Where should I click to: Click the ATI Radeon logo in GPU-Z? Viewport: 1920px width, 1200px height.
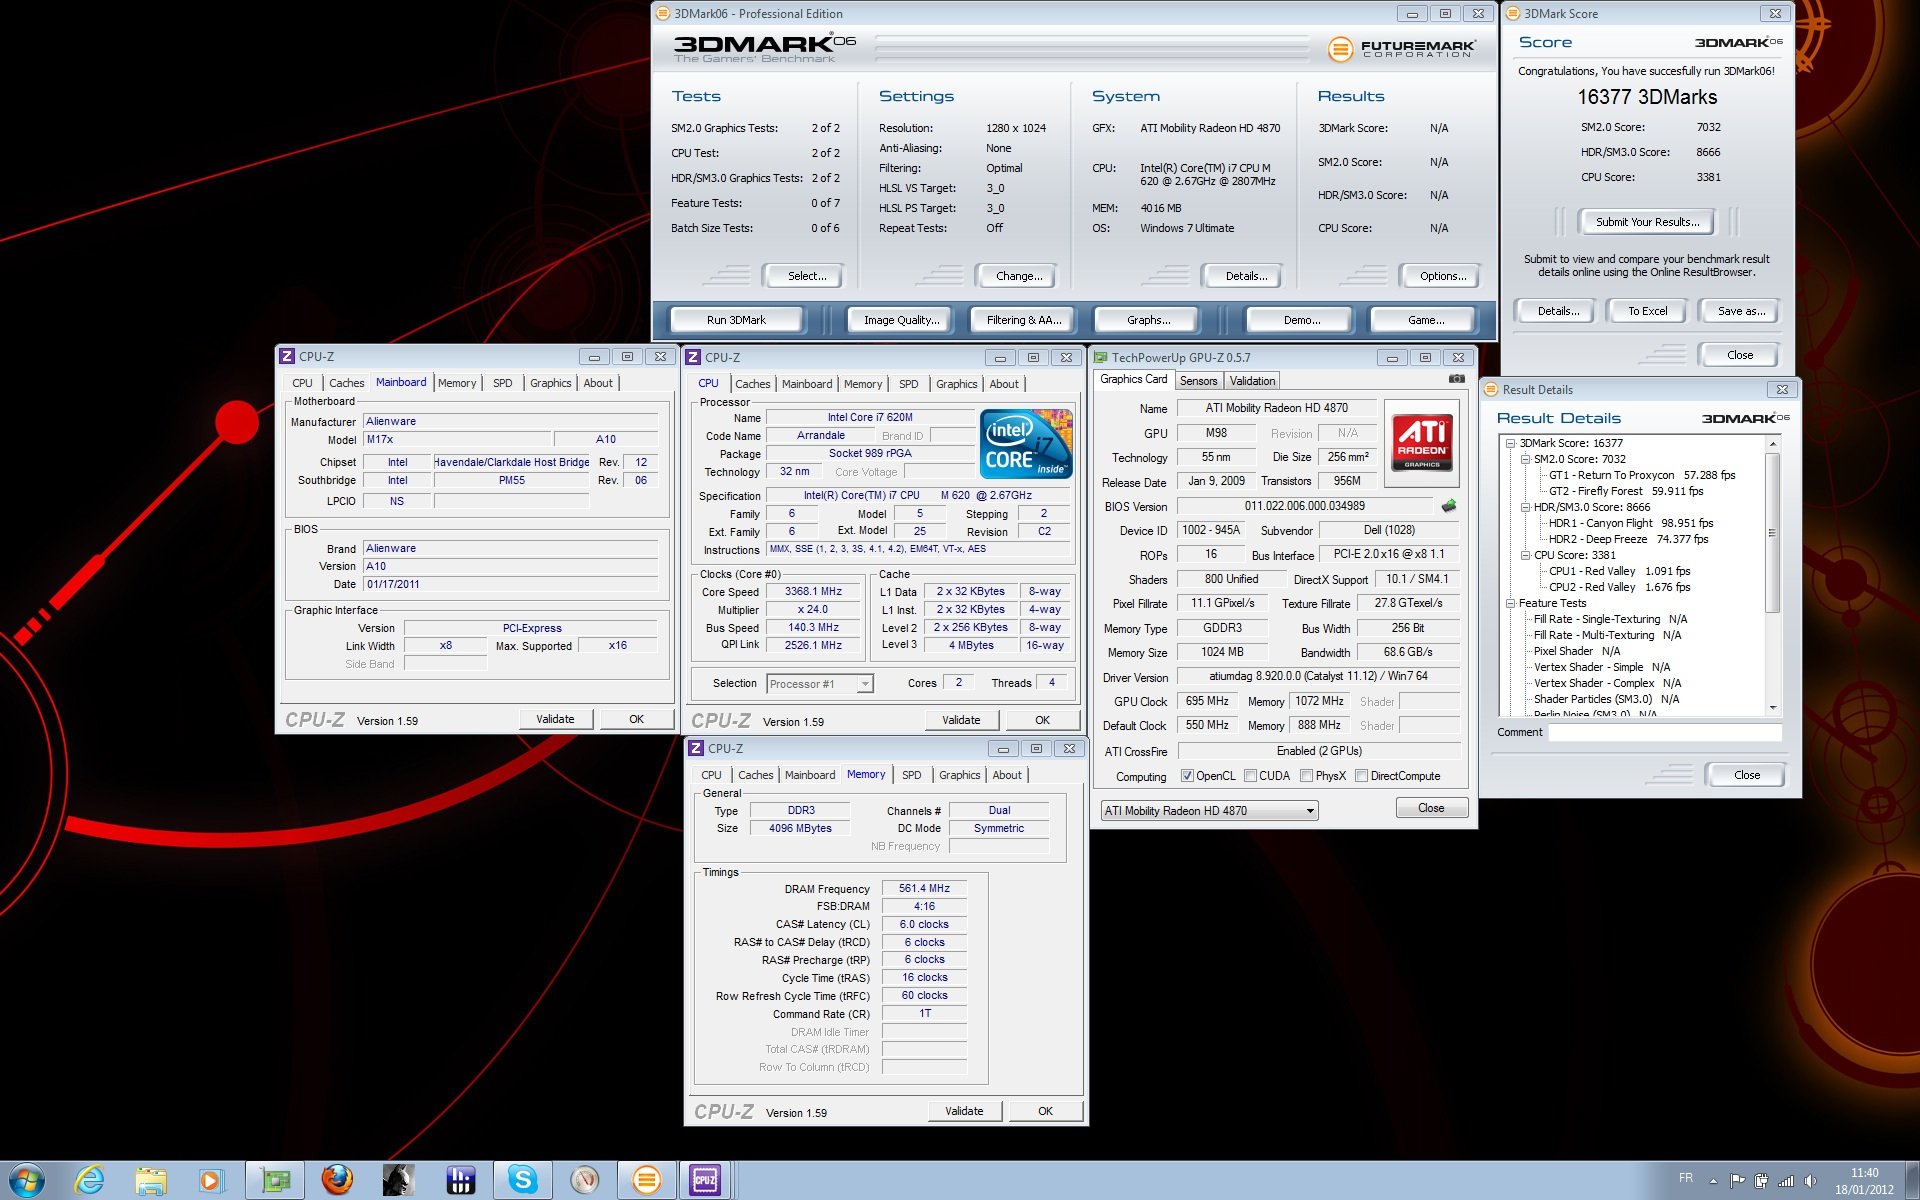(x=1422, y=444)
